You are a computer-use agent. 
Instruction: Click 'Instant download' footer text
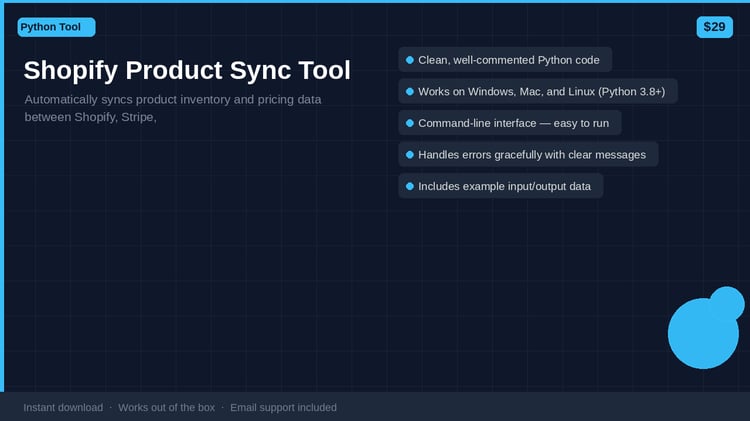pyautogui.click(x=63, y=408)
